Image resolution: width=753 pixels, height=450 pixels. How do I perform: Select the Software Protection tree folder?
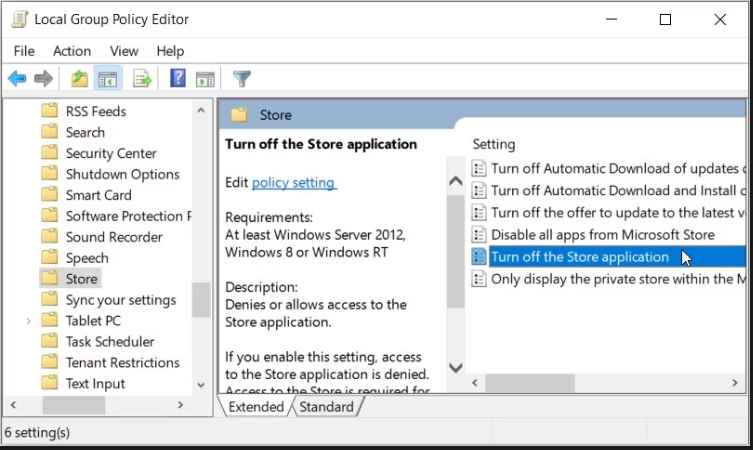tap(128, 216)
